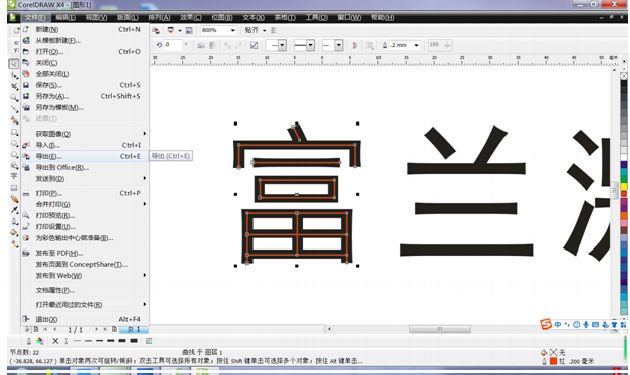The height and width of the screenshot is (375, 630).
Task: Switch to the 页 1 page tab
Action: [134, 329]
